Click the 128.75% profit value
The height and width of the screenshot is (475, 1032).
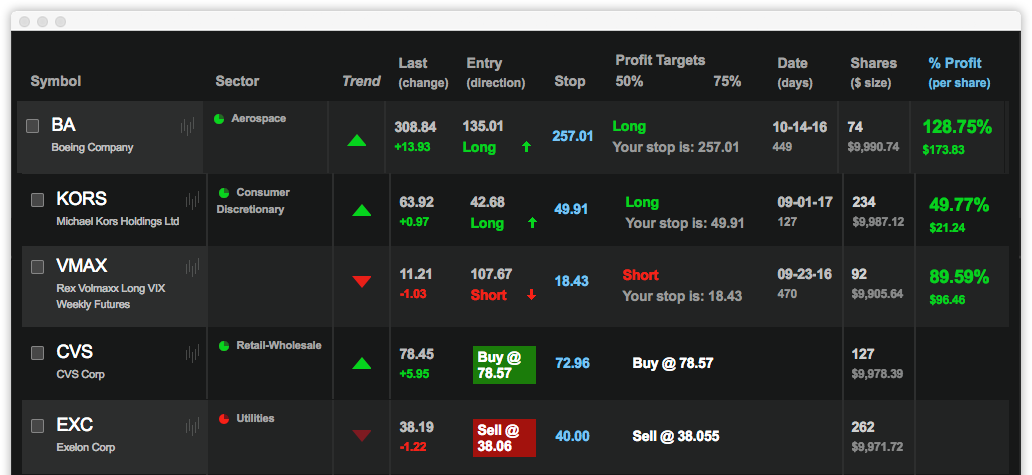(957, 128)
